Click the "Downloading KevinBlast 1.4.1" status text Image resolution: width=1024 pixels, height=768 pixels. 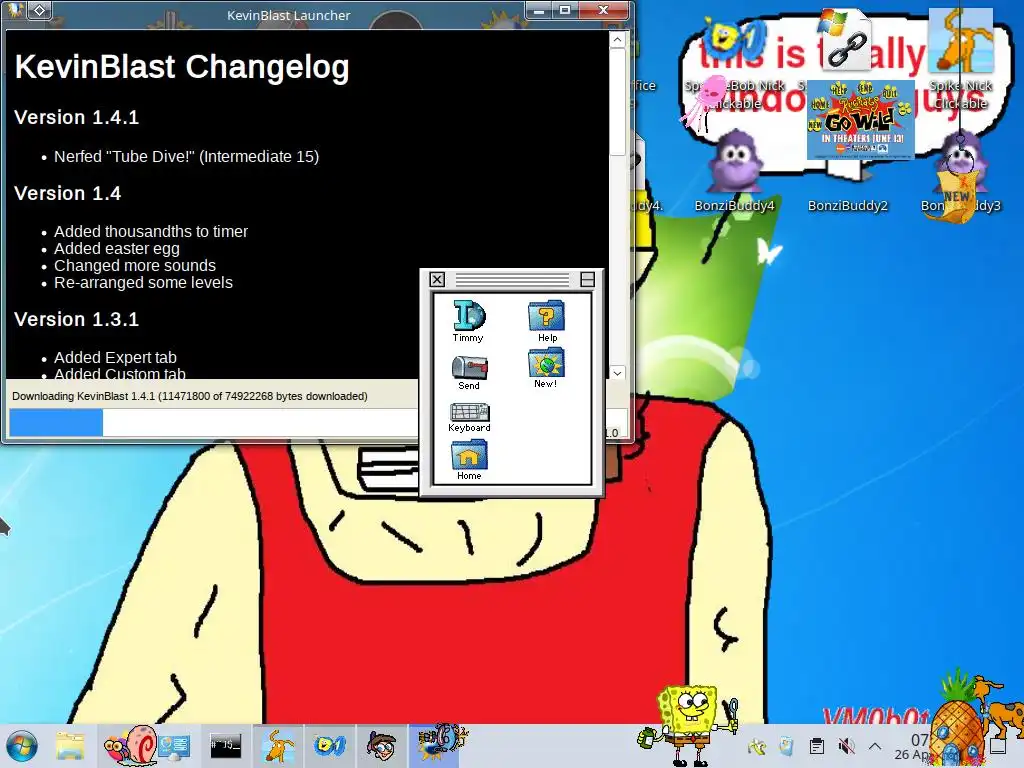click(x=189, y=396)
